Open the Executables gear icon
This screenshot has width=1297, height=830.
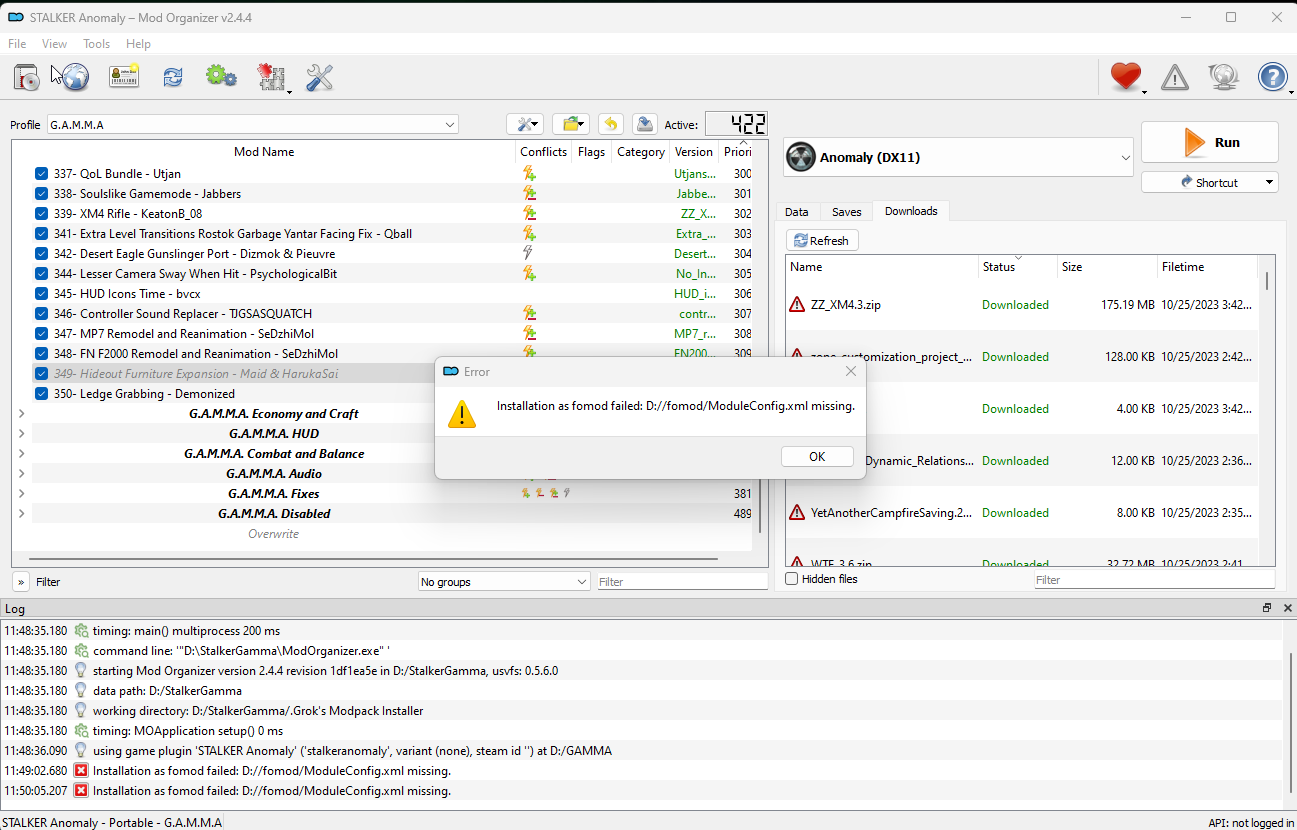[x=221, y=77]
